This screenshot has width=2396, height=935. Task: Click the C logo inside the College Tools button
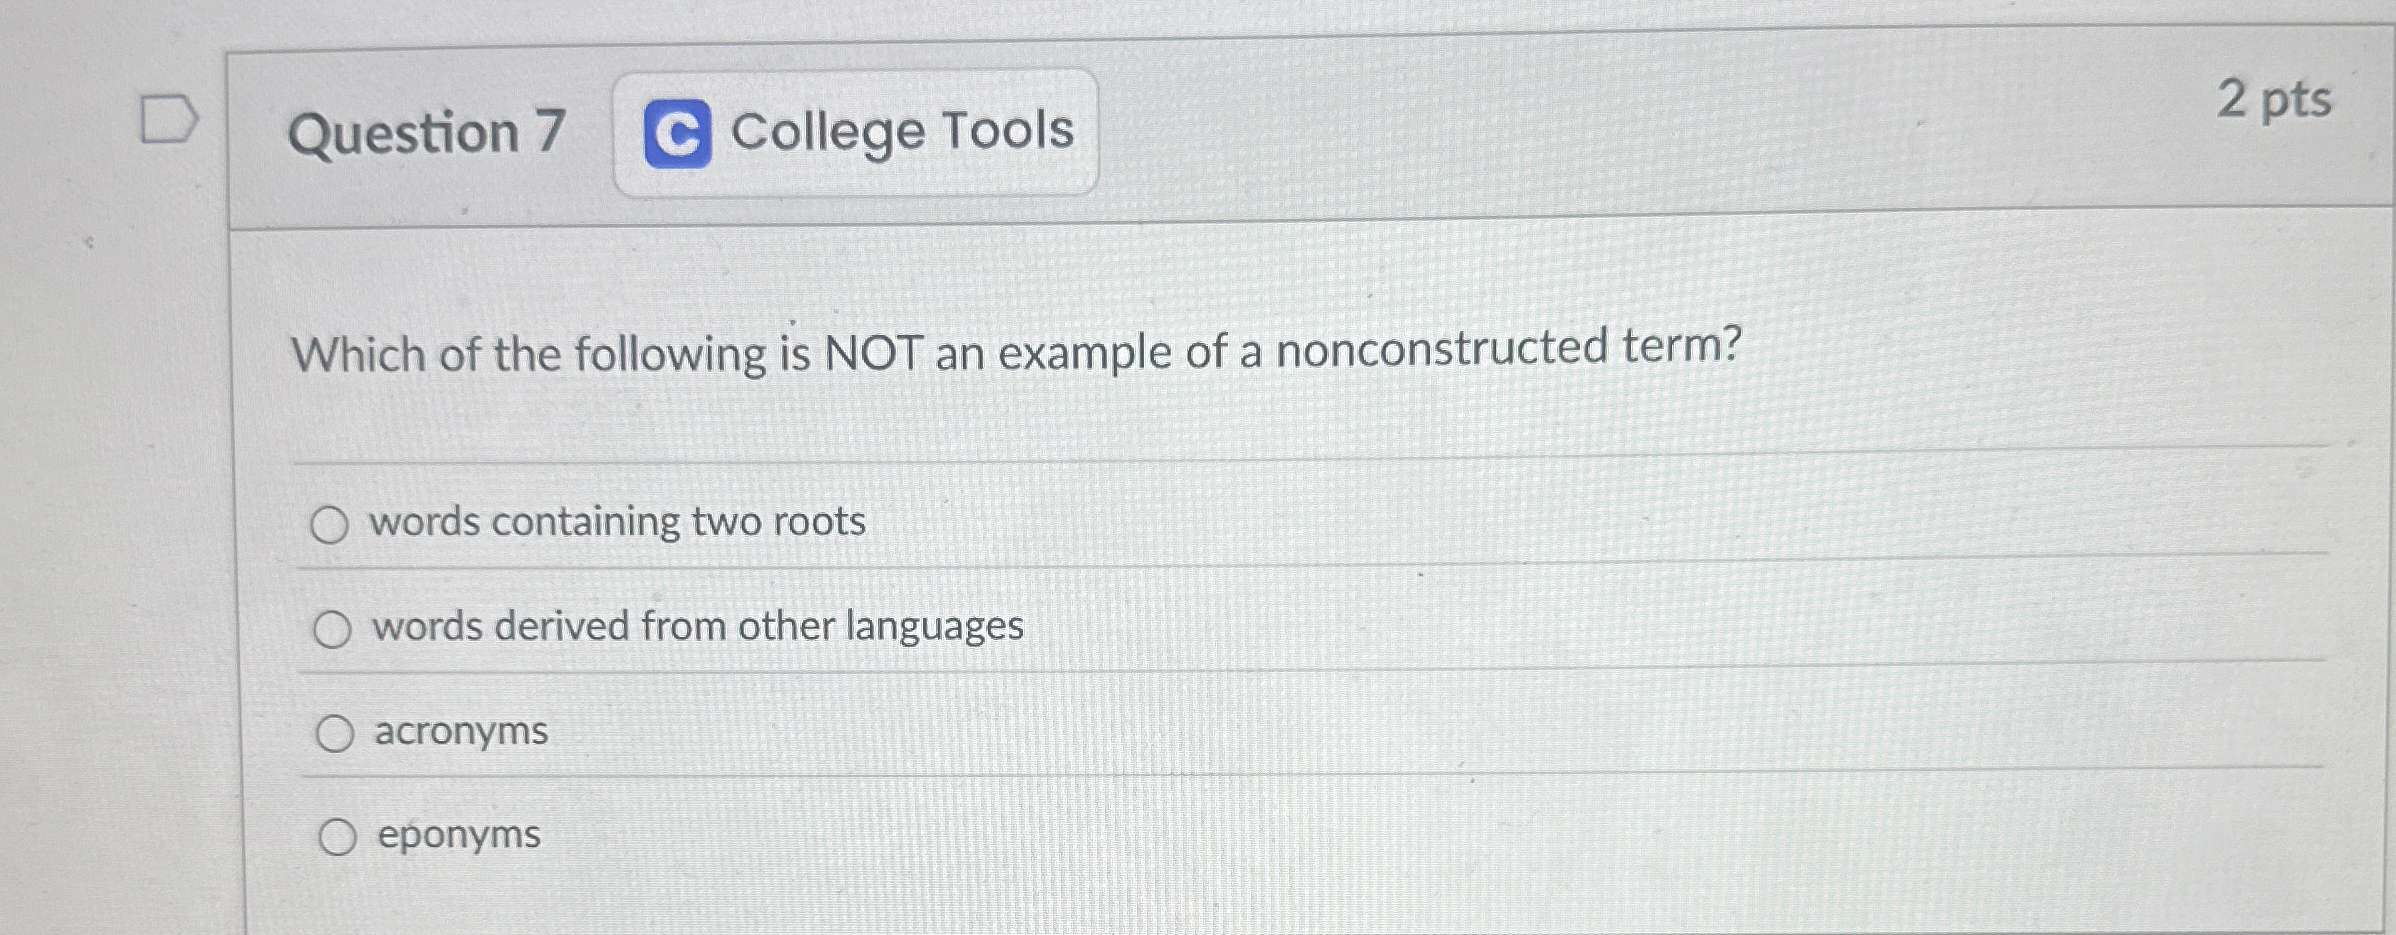pos(678,134)
